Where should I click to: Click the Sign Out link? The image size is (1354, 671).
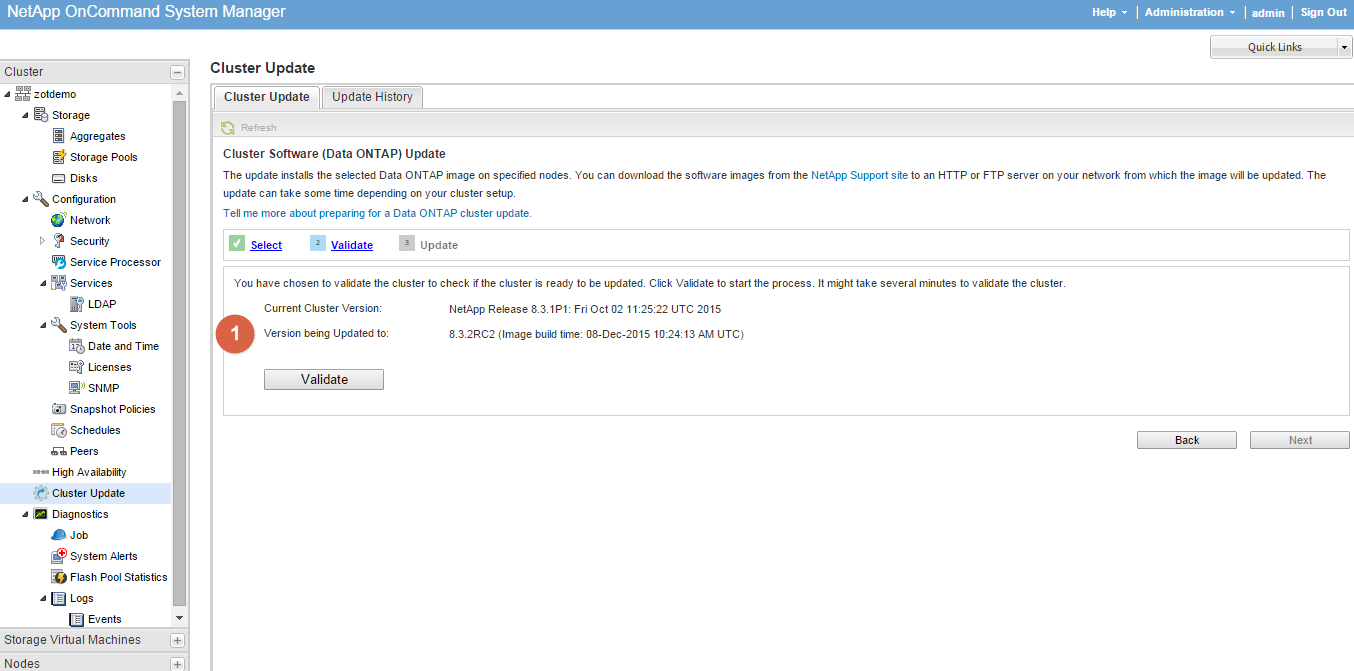(1323, 12)
